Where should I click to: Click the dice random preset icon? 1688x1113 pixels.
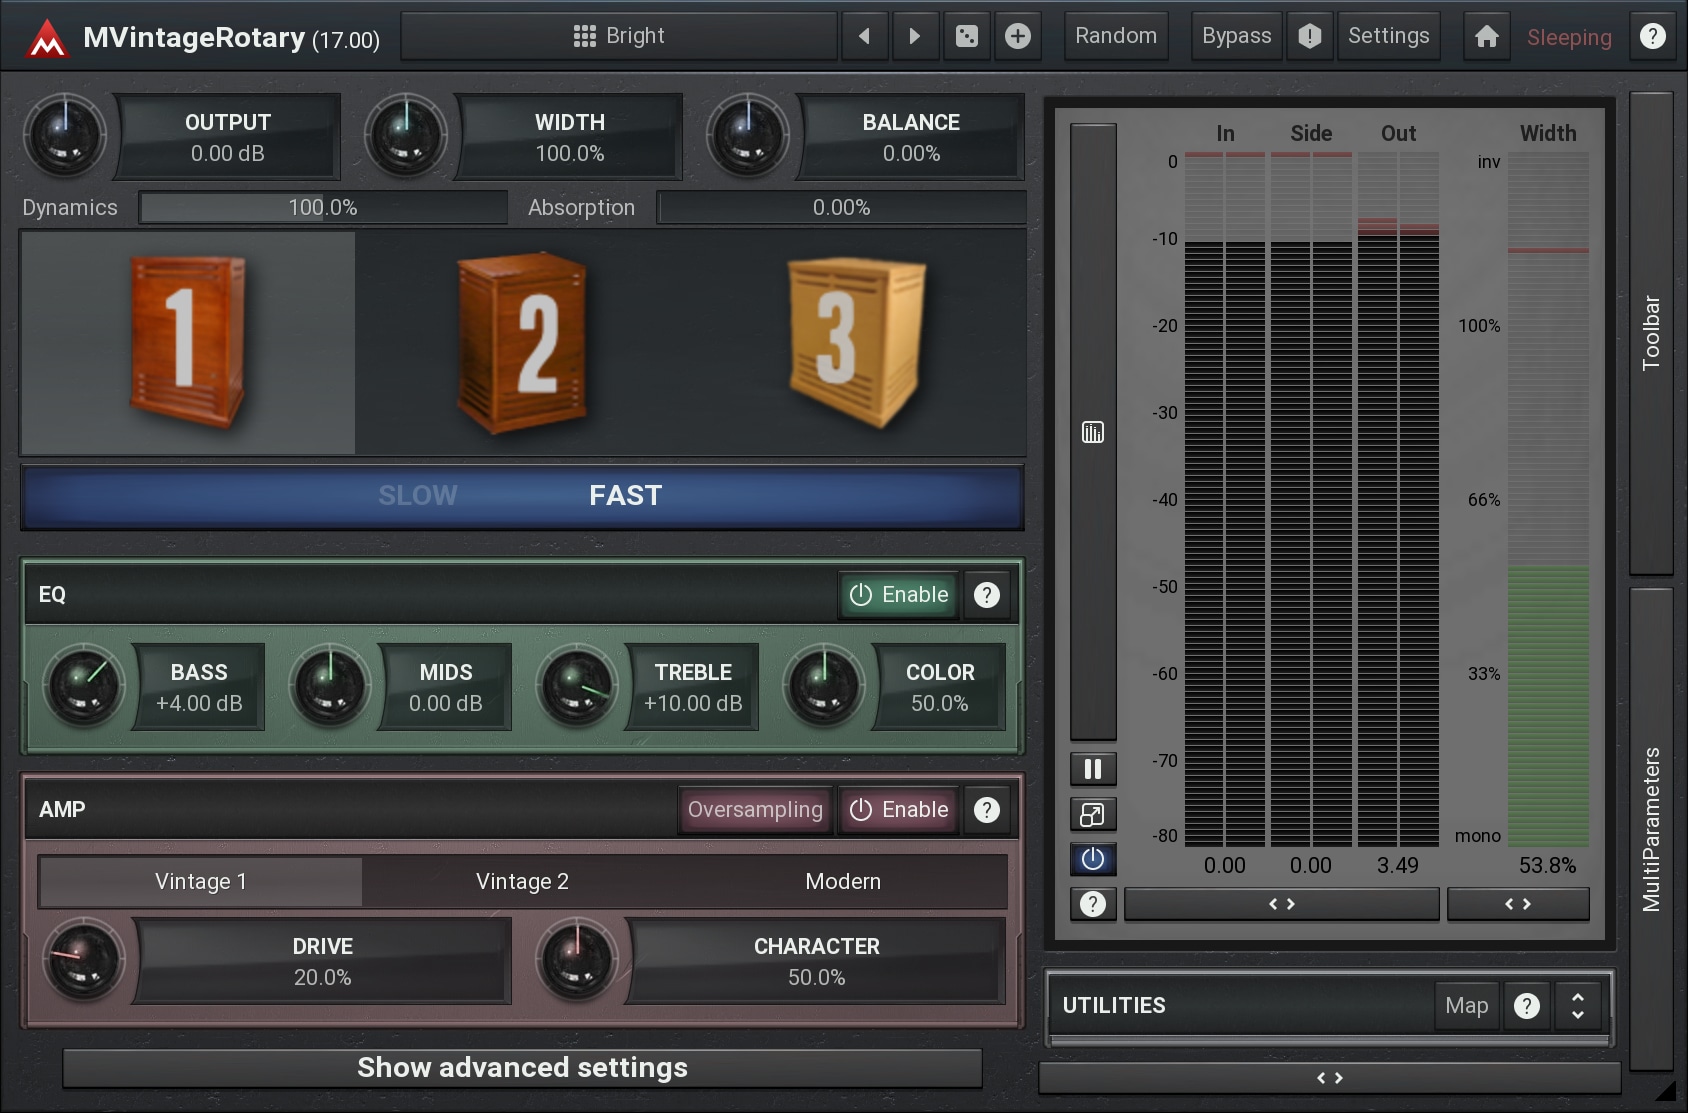[x=967, y=36]
